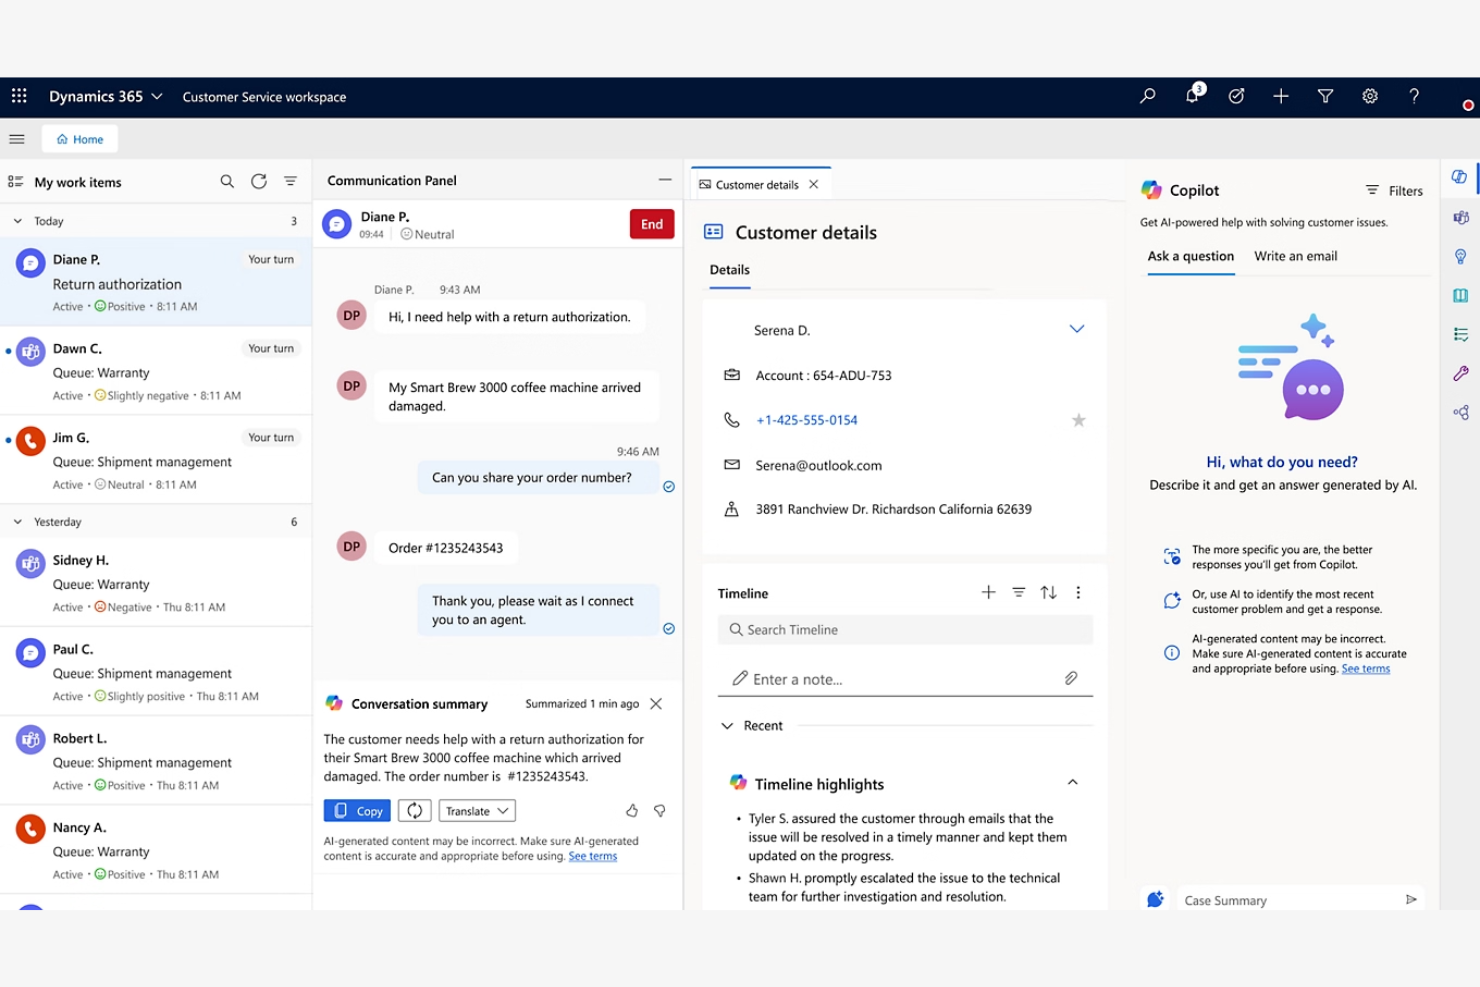Screen dimensions: 1480x987
Task: Click the notifications bell with 3 alerts
Action: point(1190,96)
